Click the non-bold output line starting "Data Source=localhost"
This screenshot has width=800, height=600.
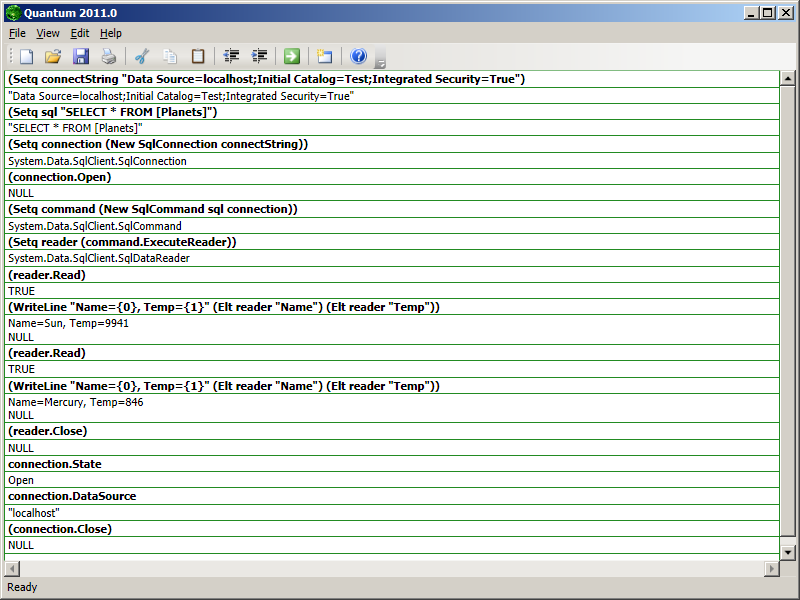coord(392,96)
